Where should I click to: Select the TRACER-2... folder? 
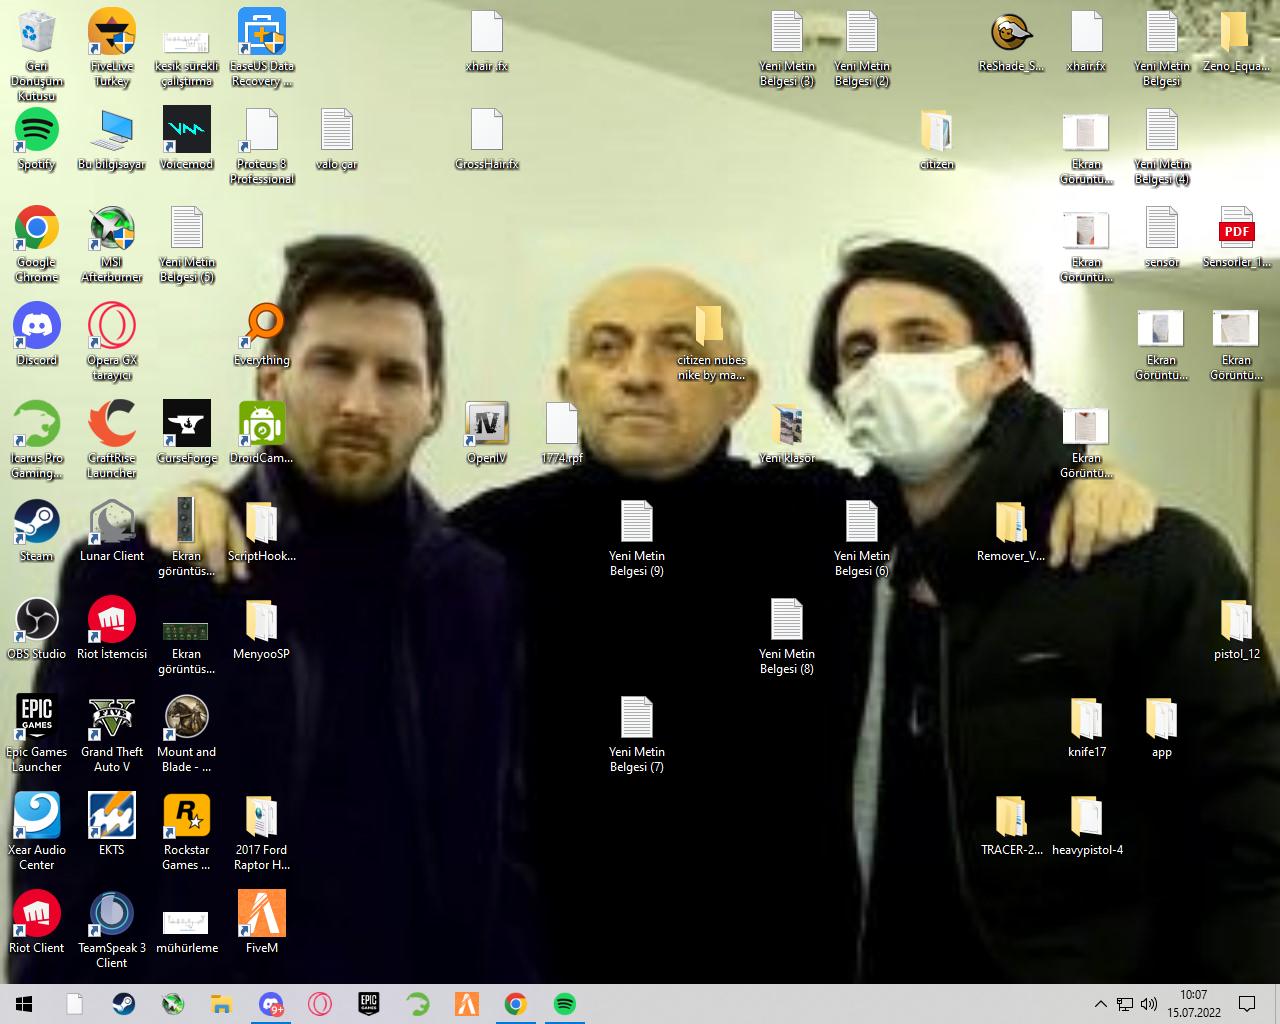pos(1012,824)
